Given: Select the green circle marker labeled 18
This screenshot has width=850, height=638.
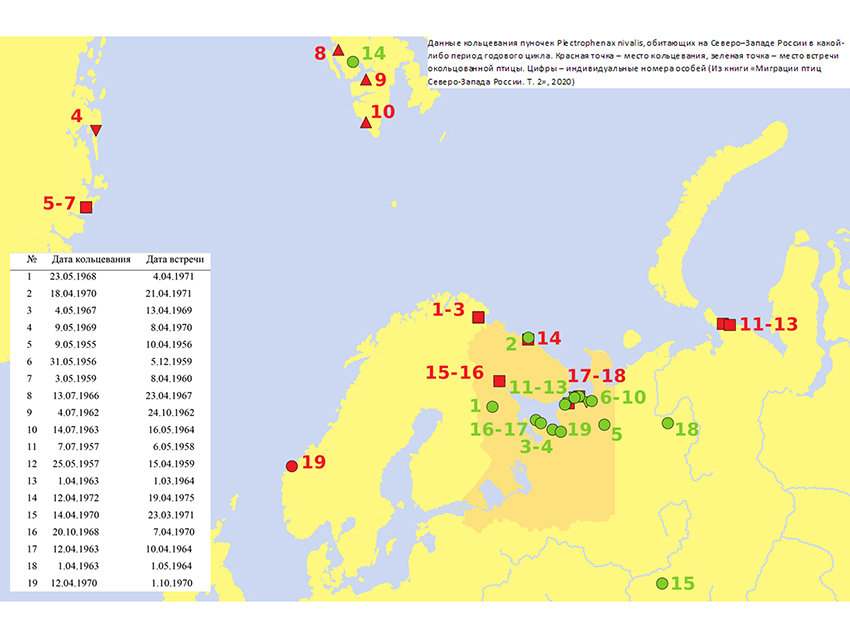Looking at the screenshot, I should (668, 423).
